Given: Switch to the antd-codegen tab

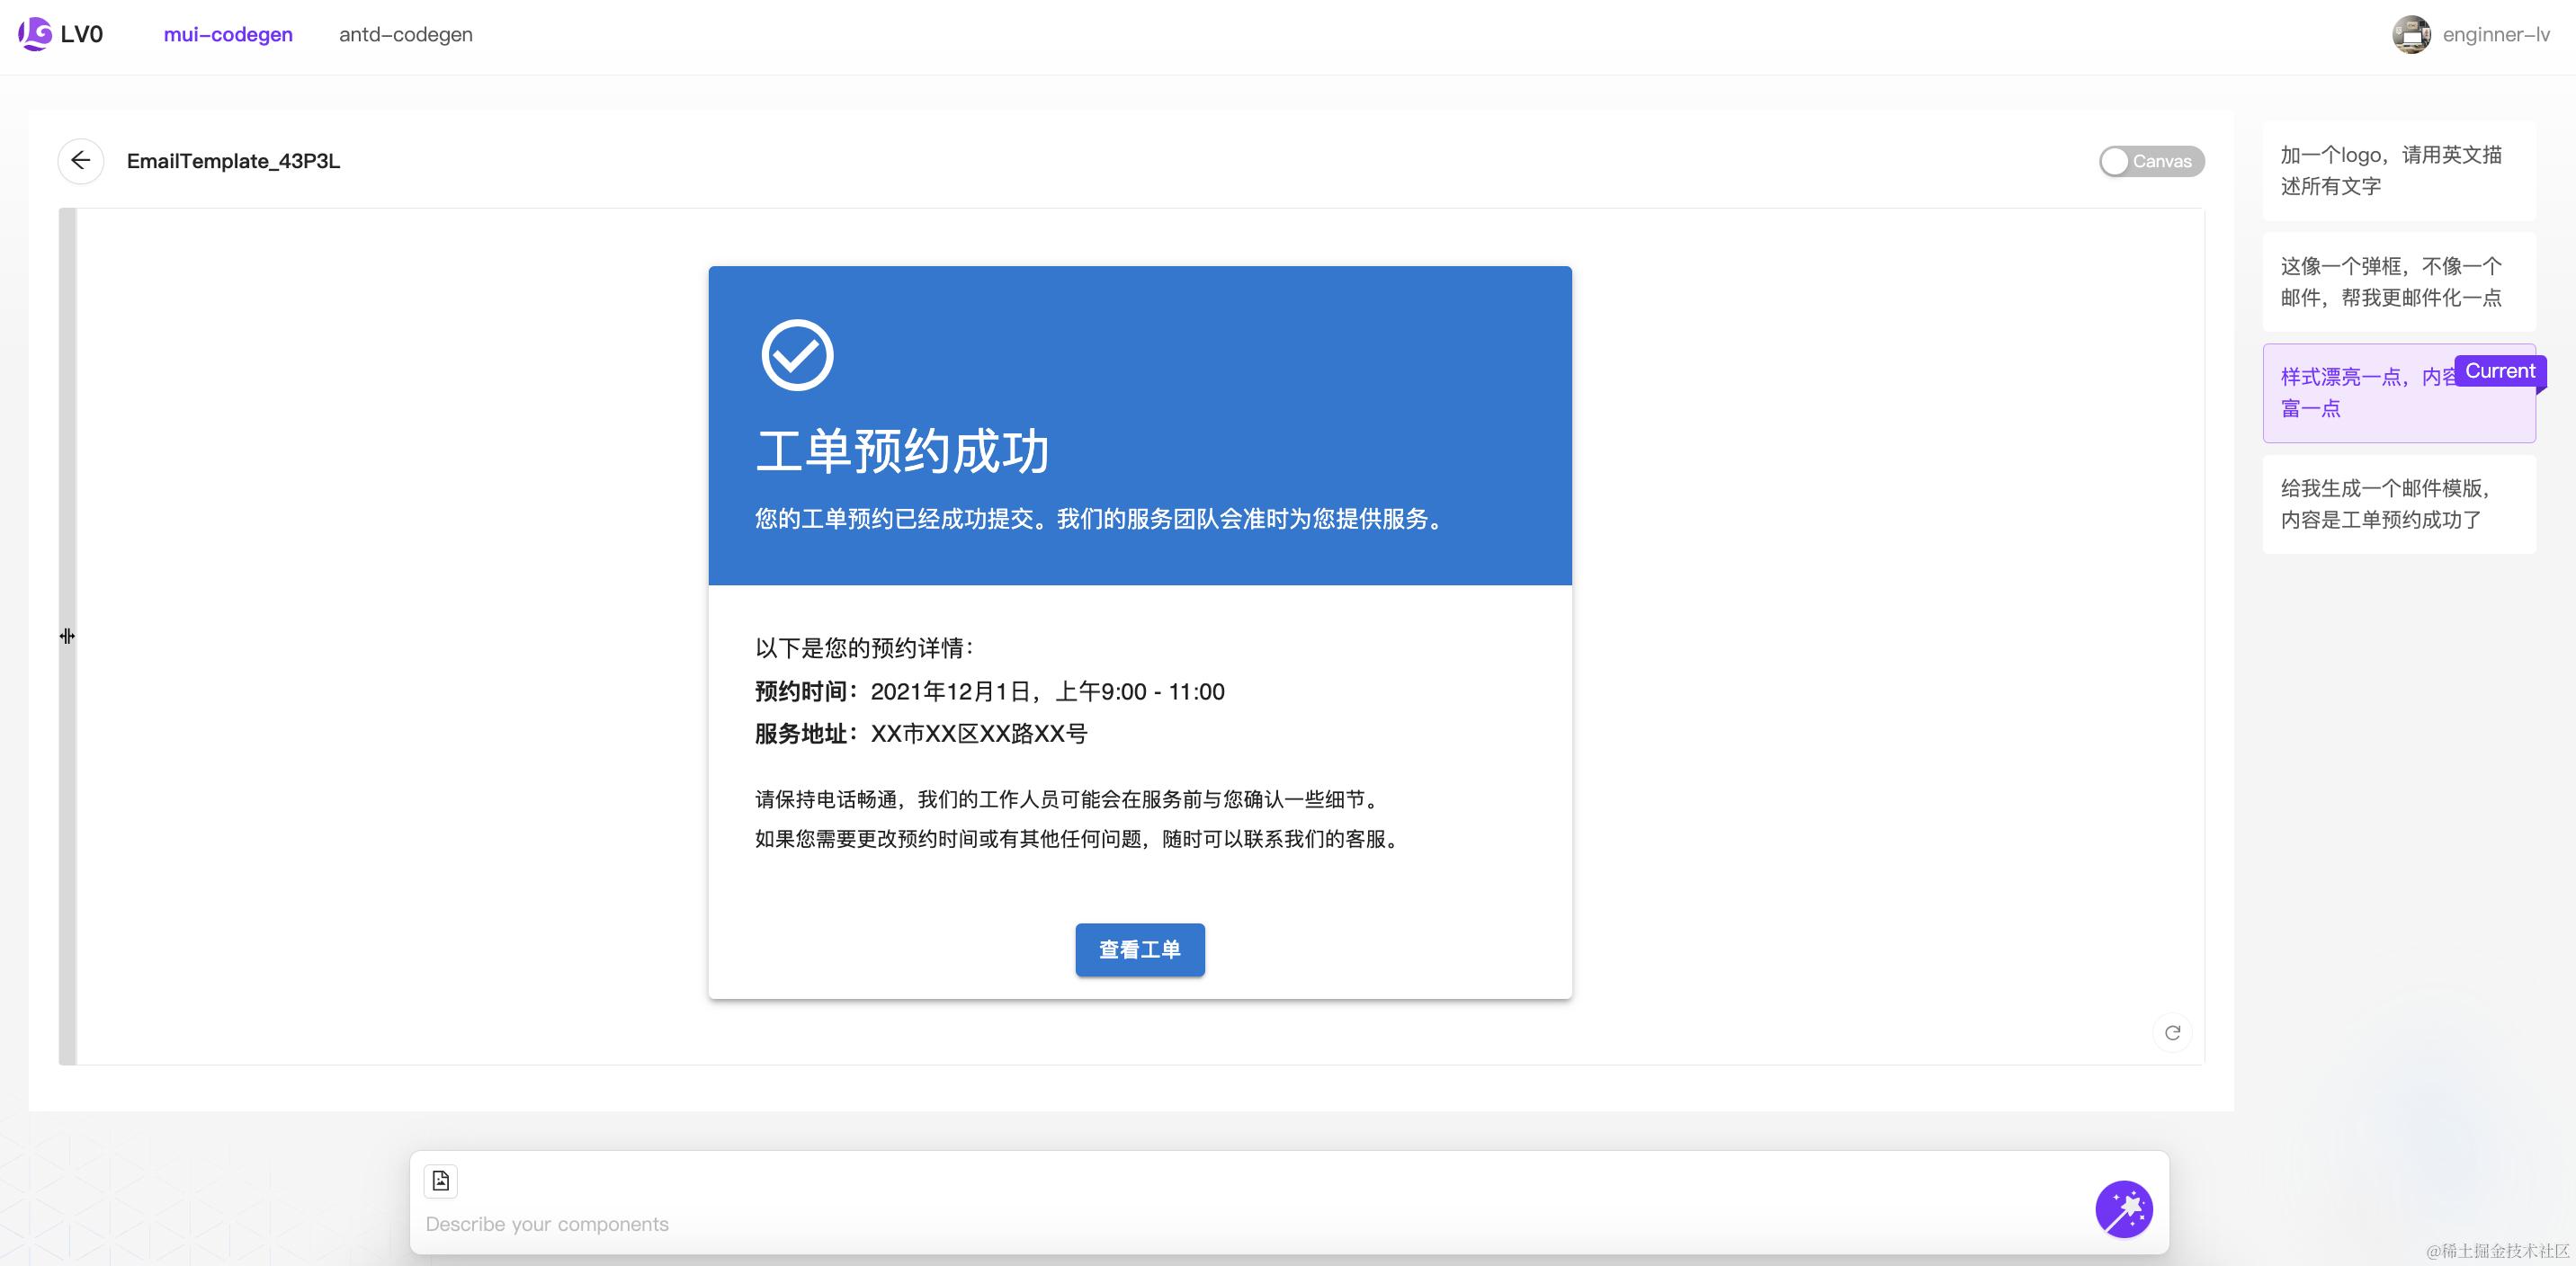Looking at the screenshot, I should [406, 35].
